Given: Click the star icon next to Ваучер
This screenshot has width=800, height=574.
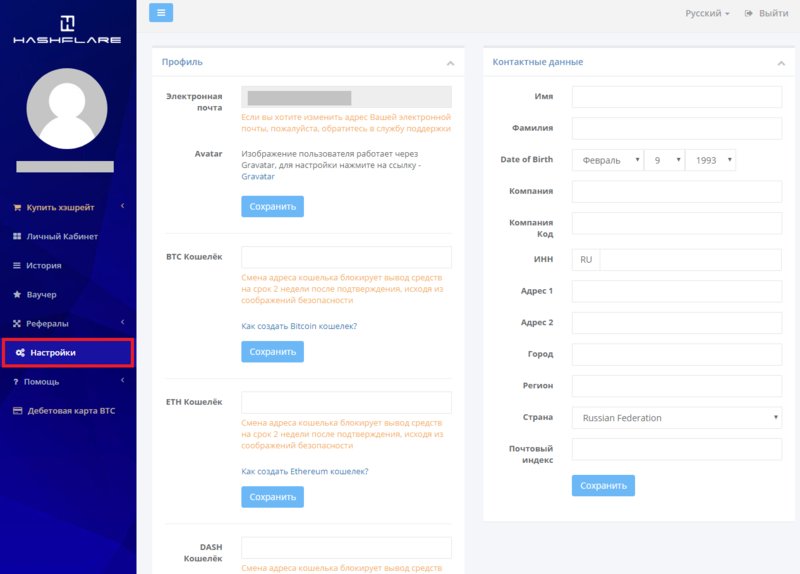Looking at the screenshot, I should tap(17, 295).
